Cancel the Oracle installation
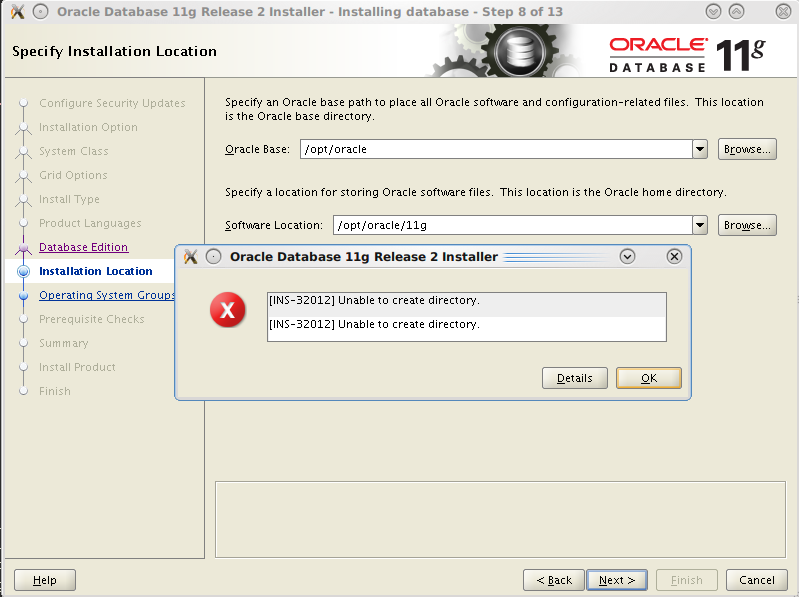The width and height of the screenshot is (799, 597). pos(757,580)
